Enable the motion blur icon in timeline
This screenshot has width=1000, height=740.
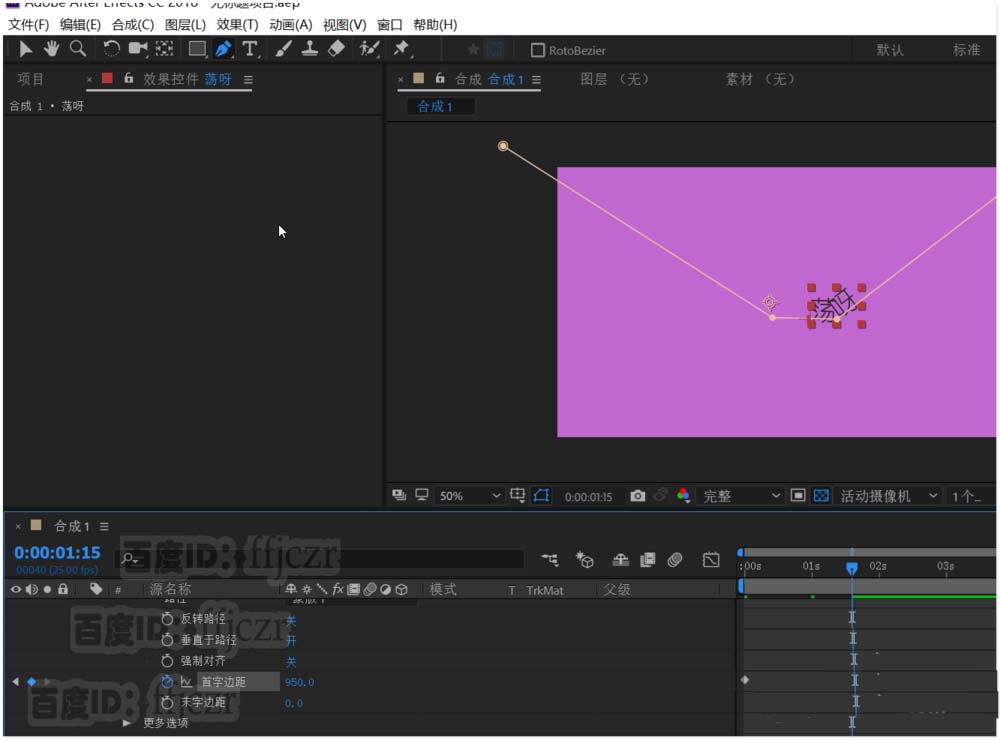pos(675,560)
